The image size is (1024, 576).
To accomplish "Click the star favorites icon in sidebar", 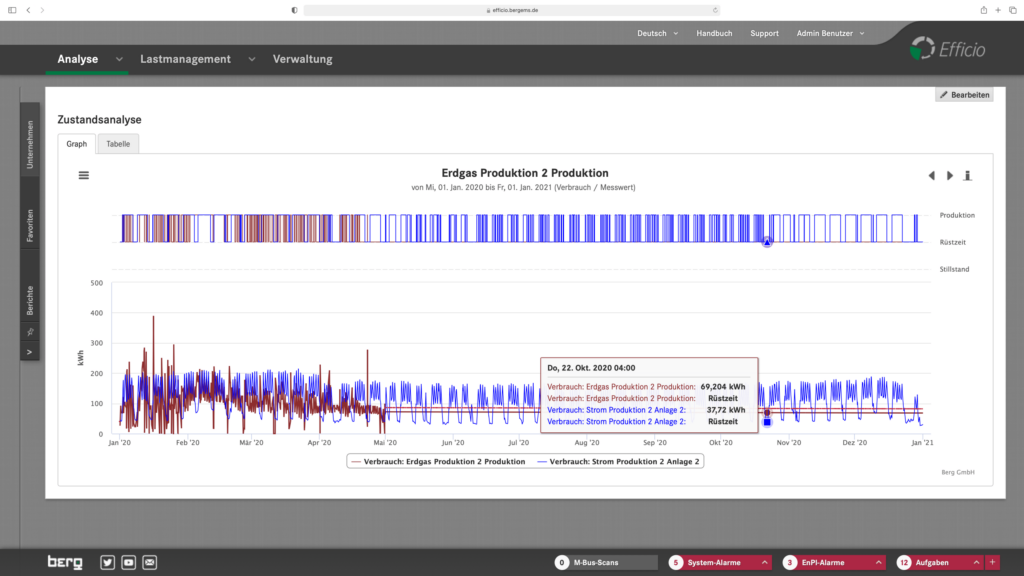I will pyautogui.click(x=30, y=331).
